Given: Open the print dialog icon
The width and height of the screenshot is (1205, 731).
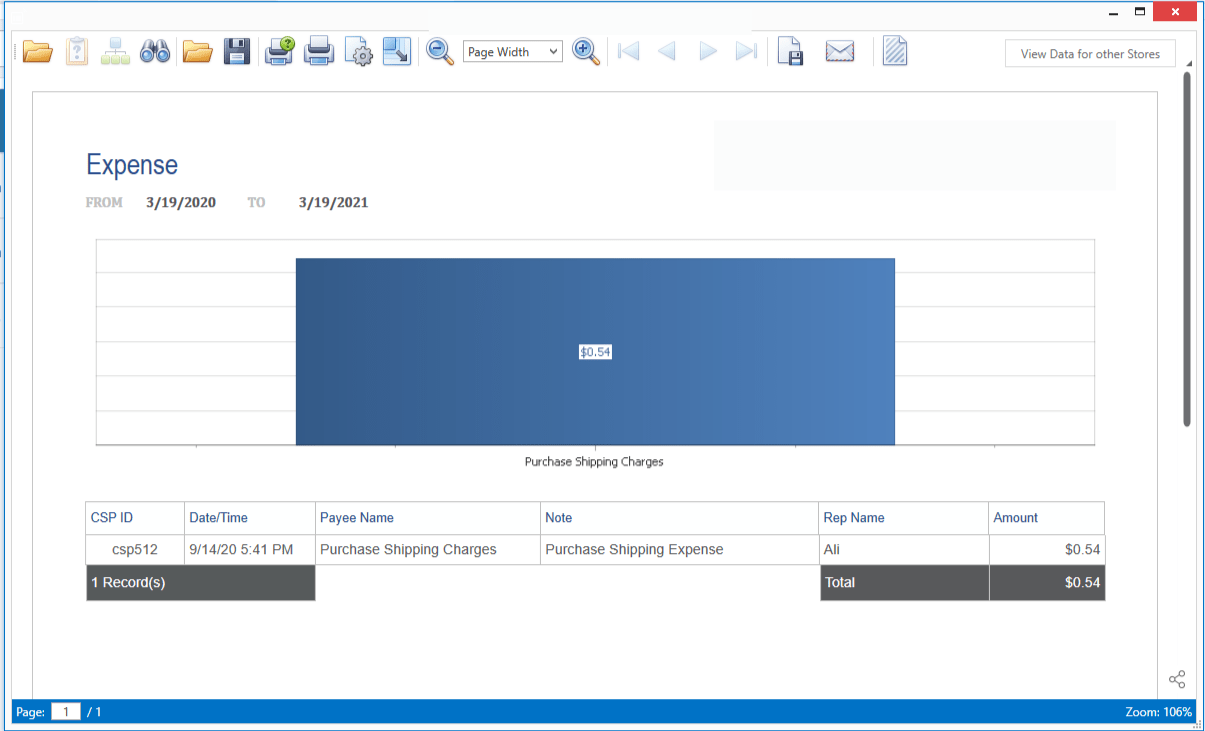Looking at the screenshot, I should pos(318,51).
